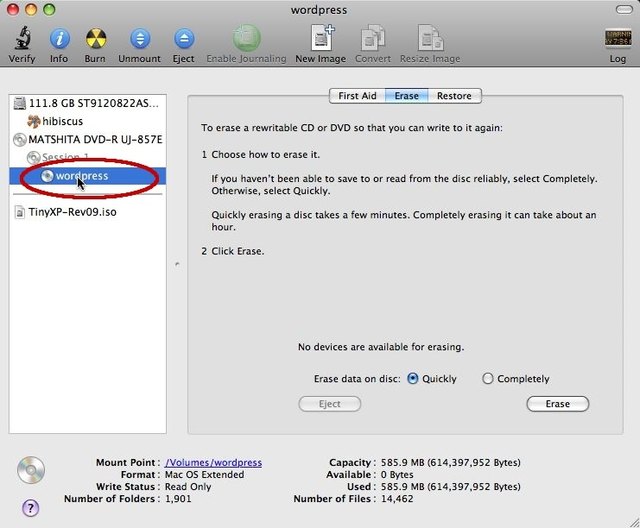Viewport: 640px width, 528px height.
Task: Open the purple Help question mark button
Action: coord(31,508)
